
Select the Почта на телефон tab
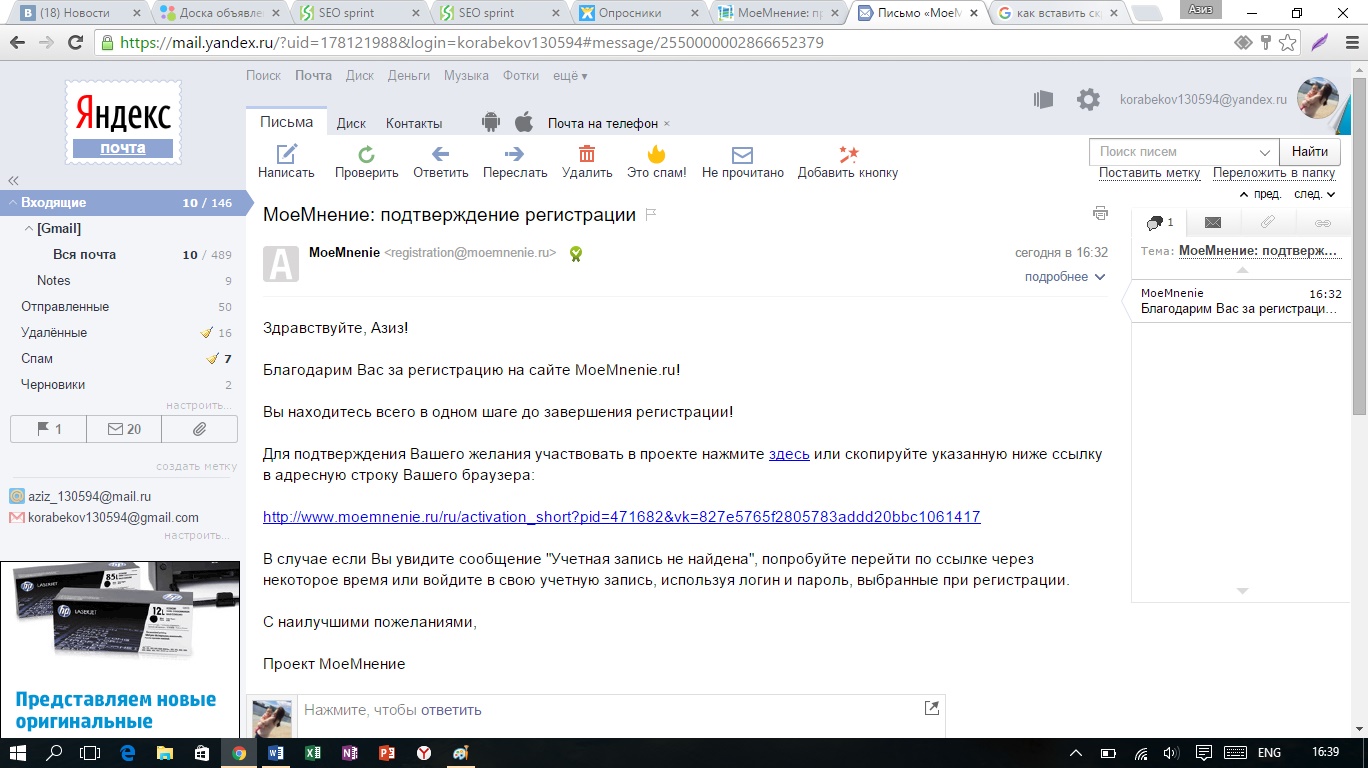[x=603, y=123]
